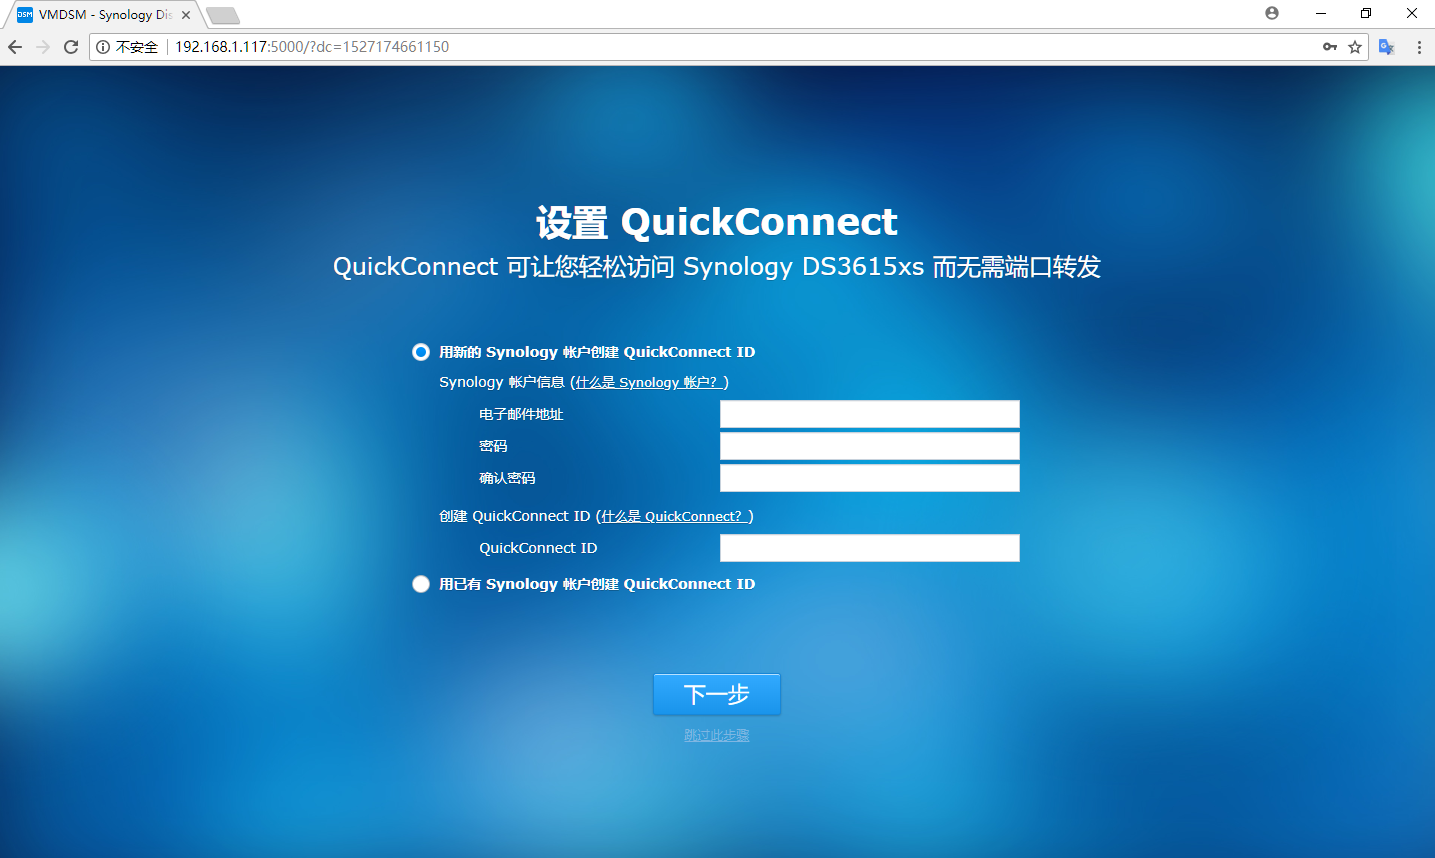This screenshot has width=1435, height=858.
Task: Select 用已有 Synology 帐户创建 option
Action: coord(421,584)
